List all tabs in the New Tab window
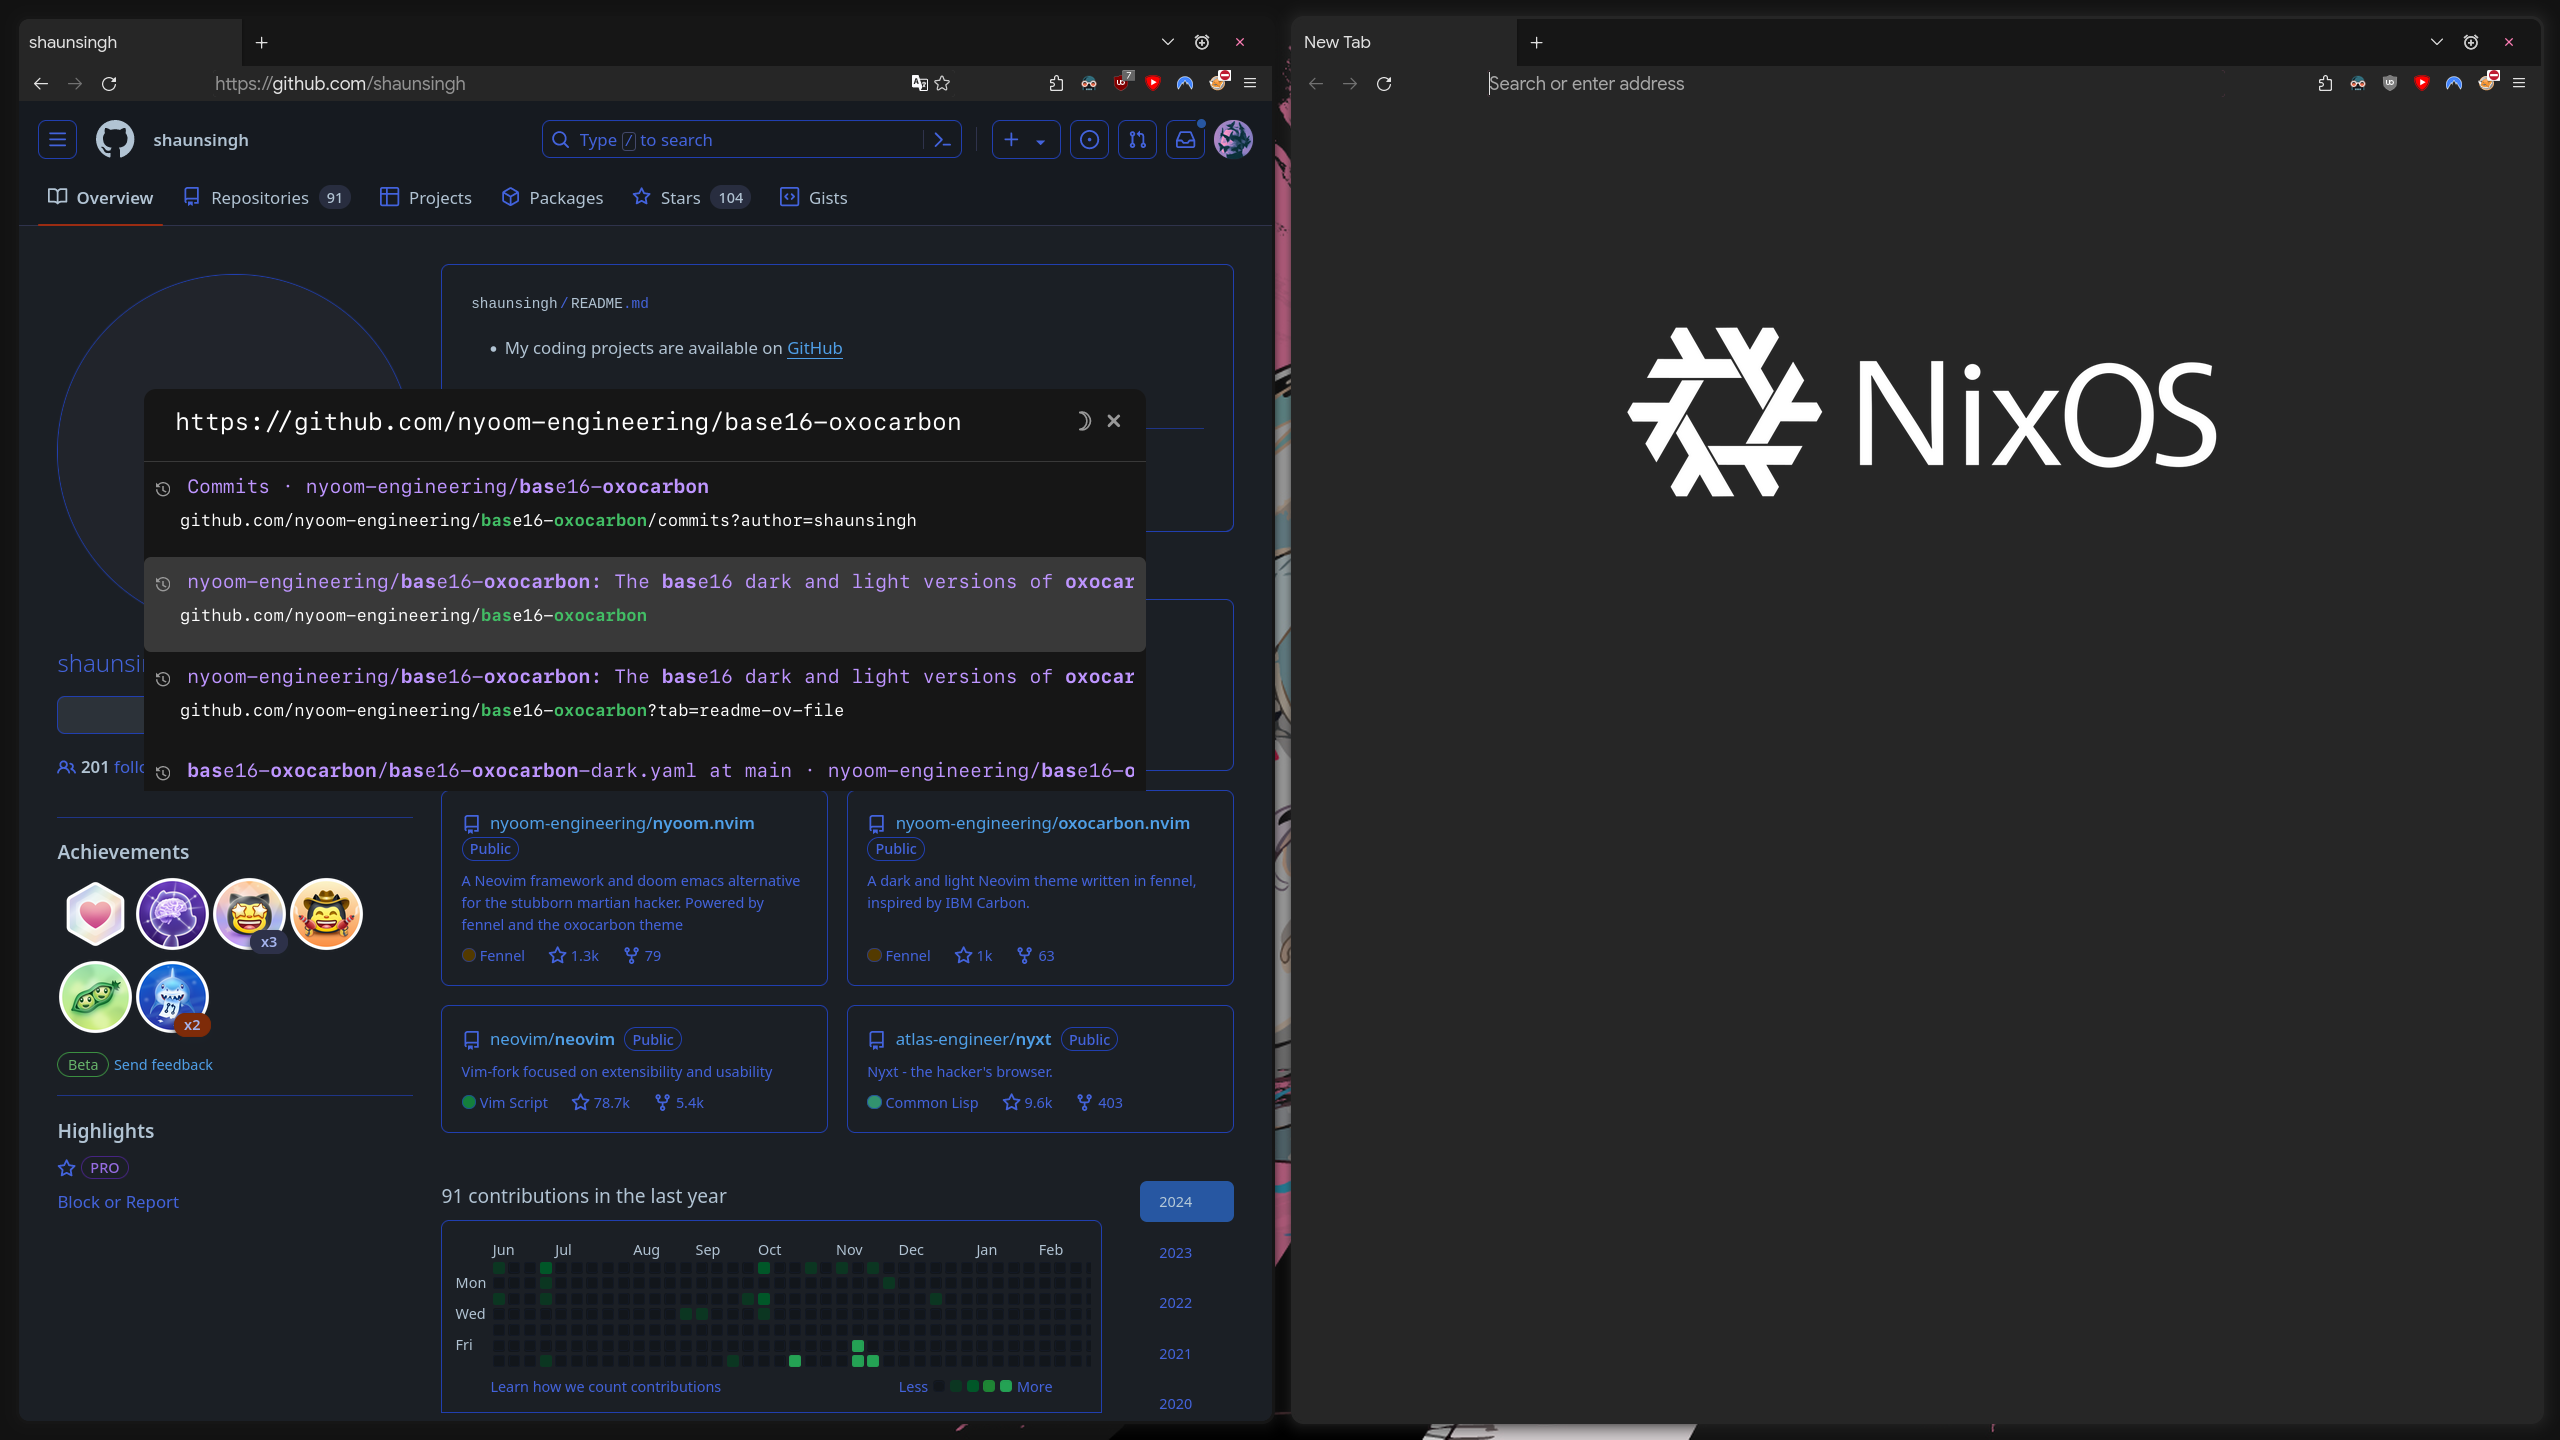The width and height of the screenshot is (2560, 1440). 2436,42
